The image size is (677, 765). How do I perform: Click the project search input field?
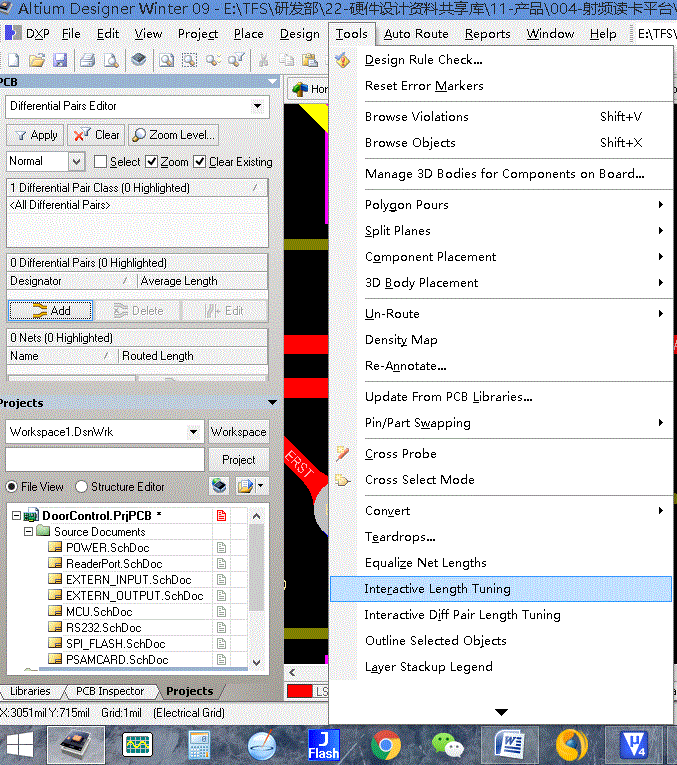[x=105, y=460]
